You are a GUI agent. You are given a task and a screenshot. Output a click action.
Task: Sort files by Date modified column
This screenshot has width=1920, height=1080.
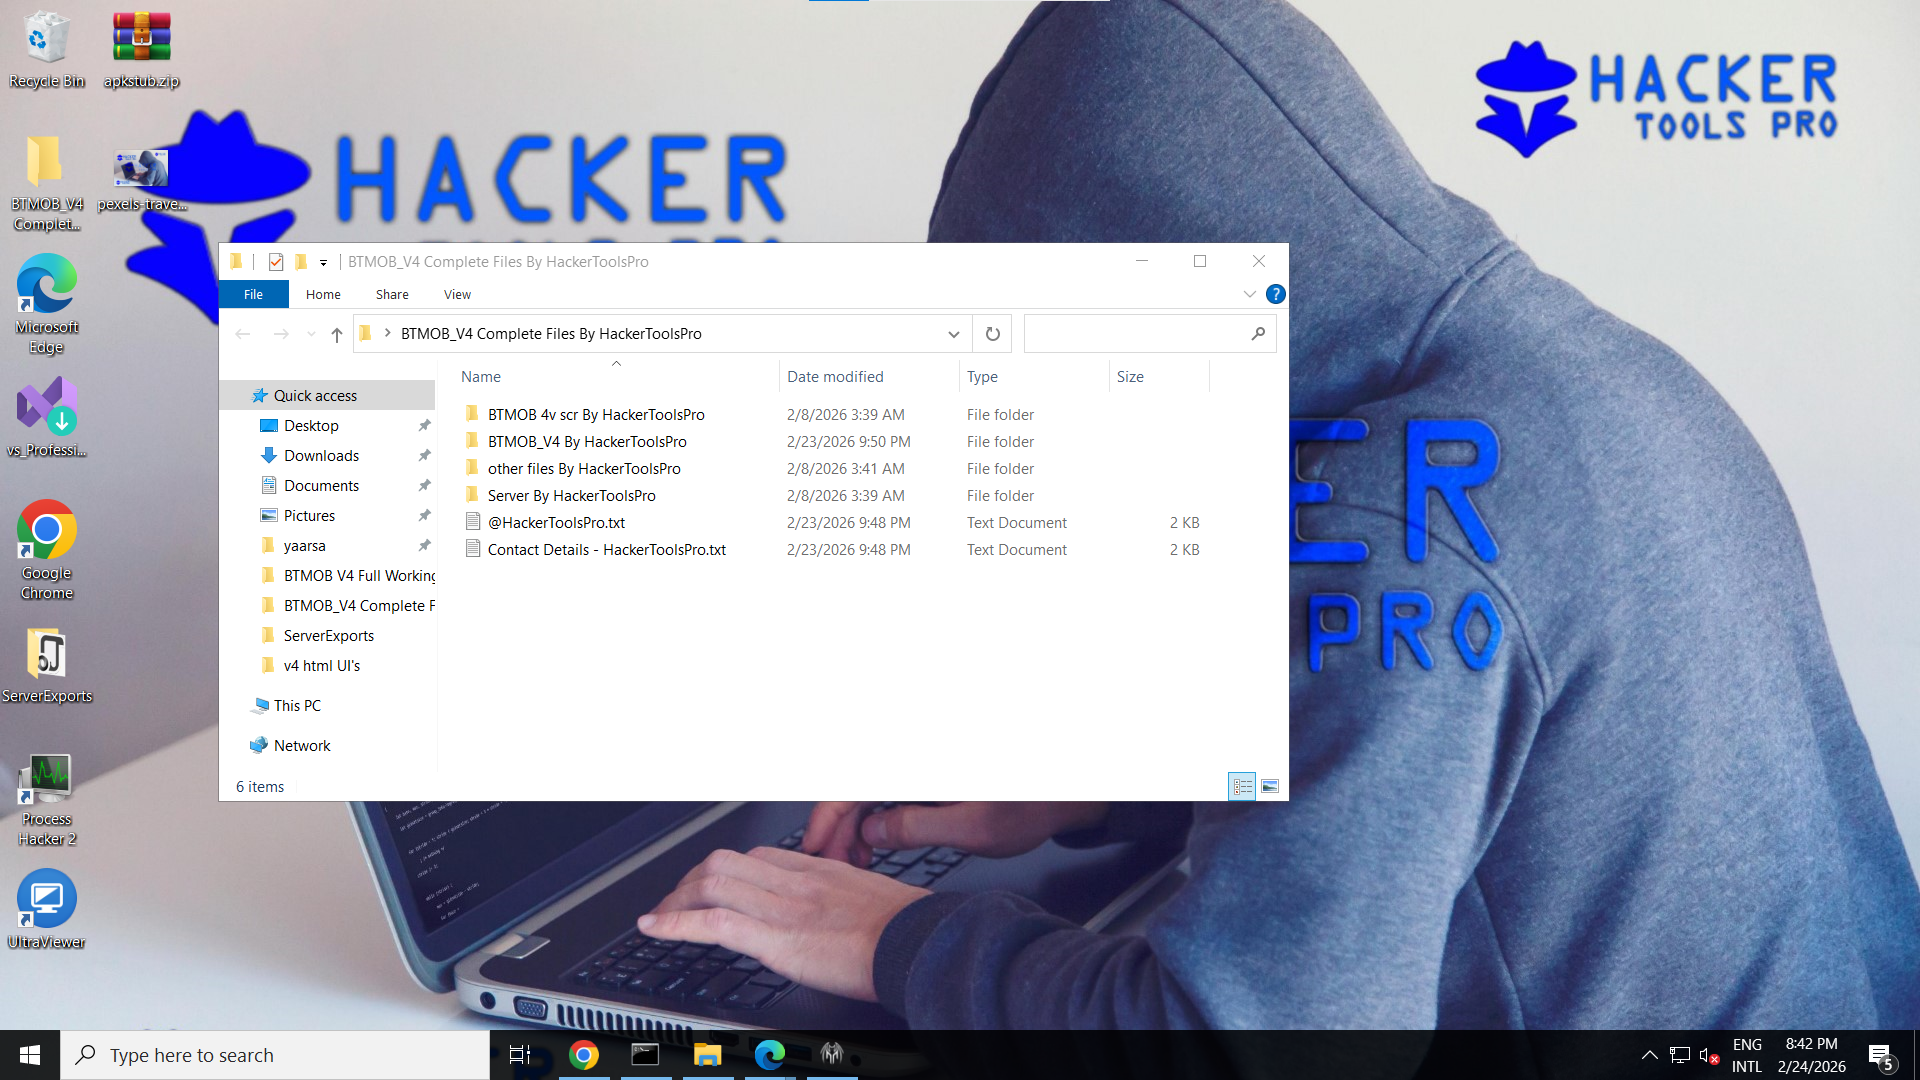[835, 377]
